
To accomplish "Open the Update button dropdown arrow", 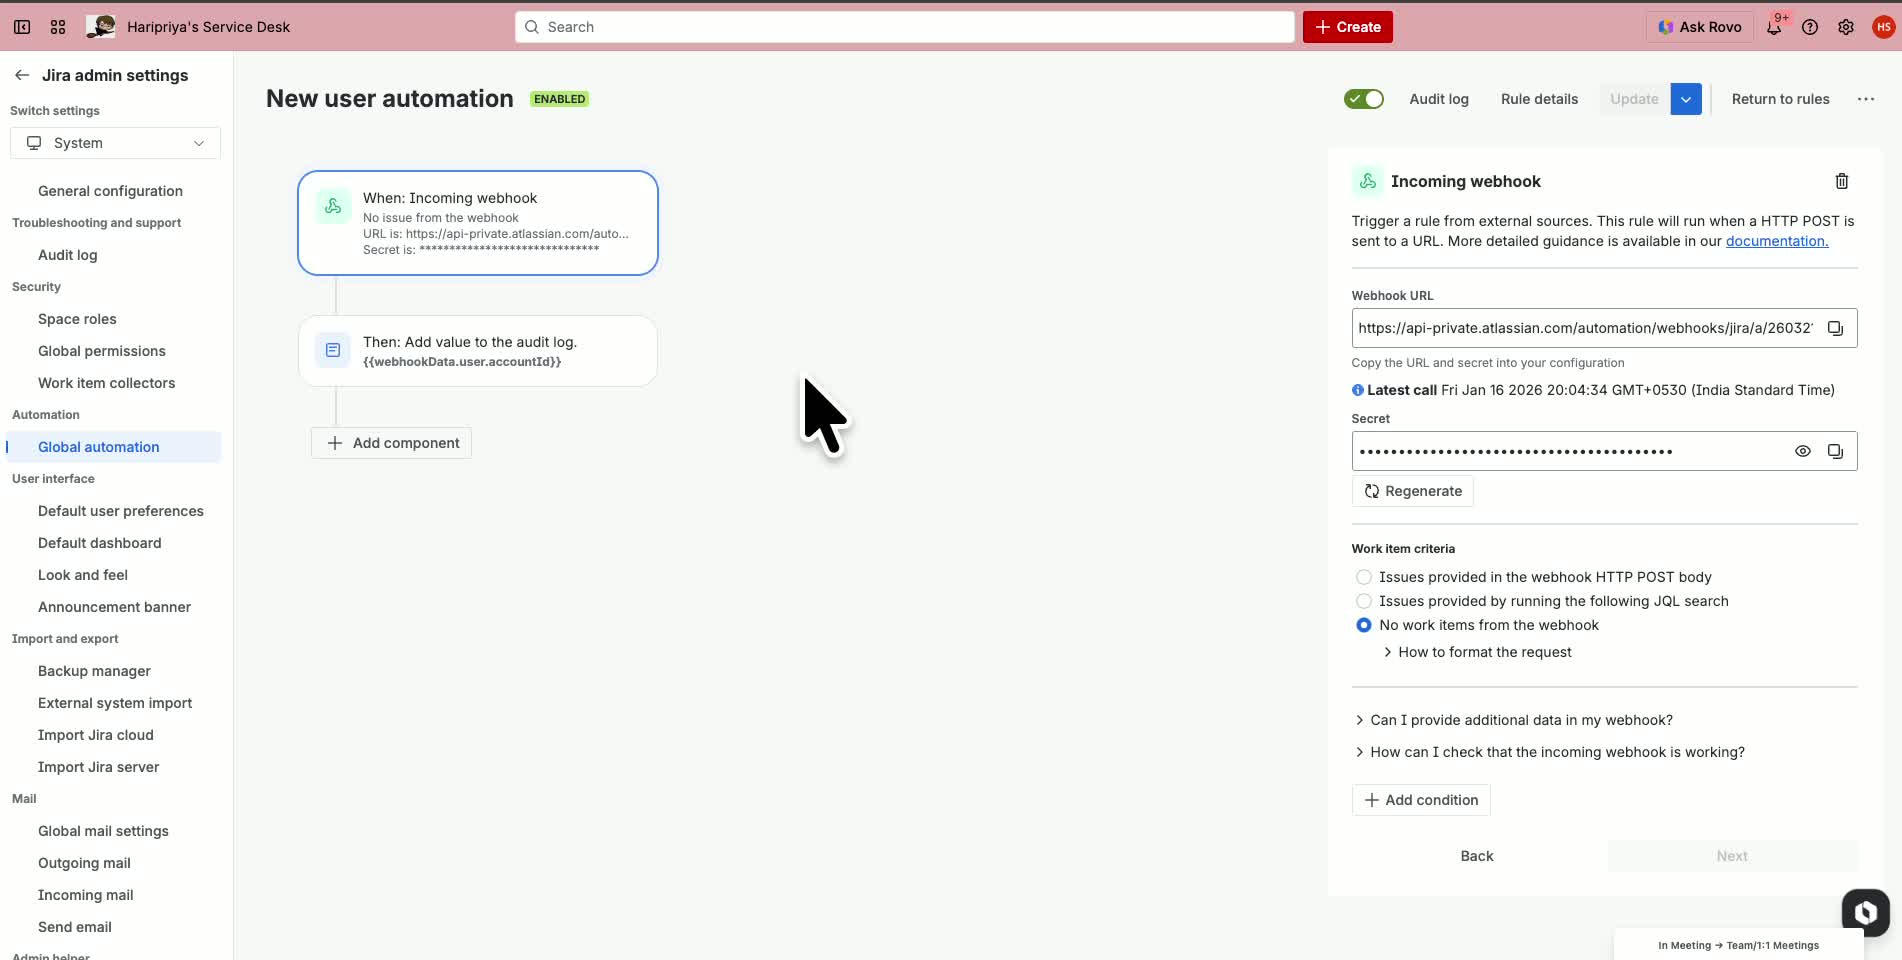I will (1686, 99).
